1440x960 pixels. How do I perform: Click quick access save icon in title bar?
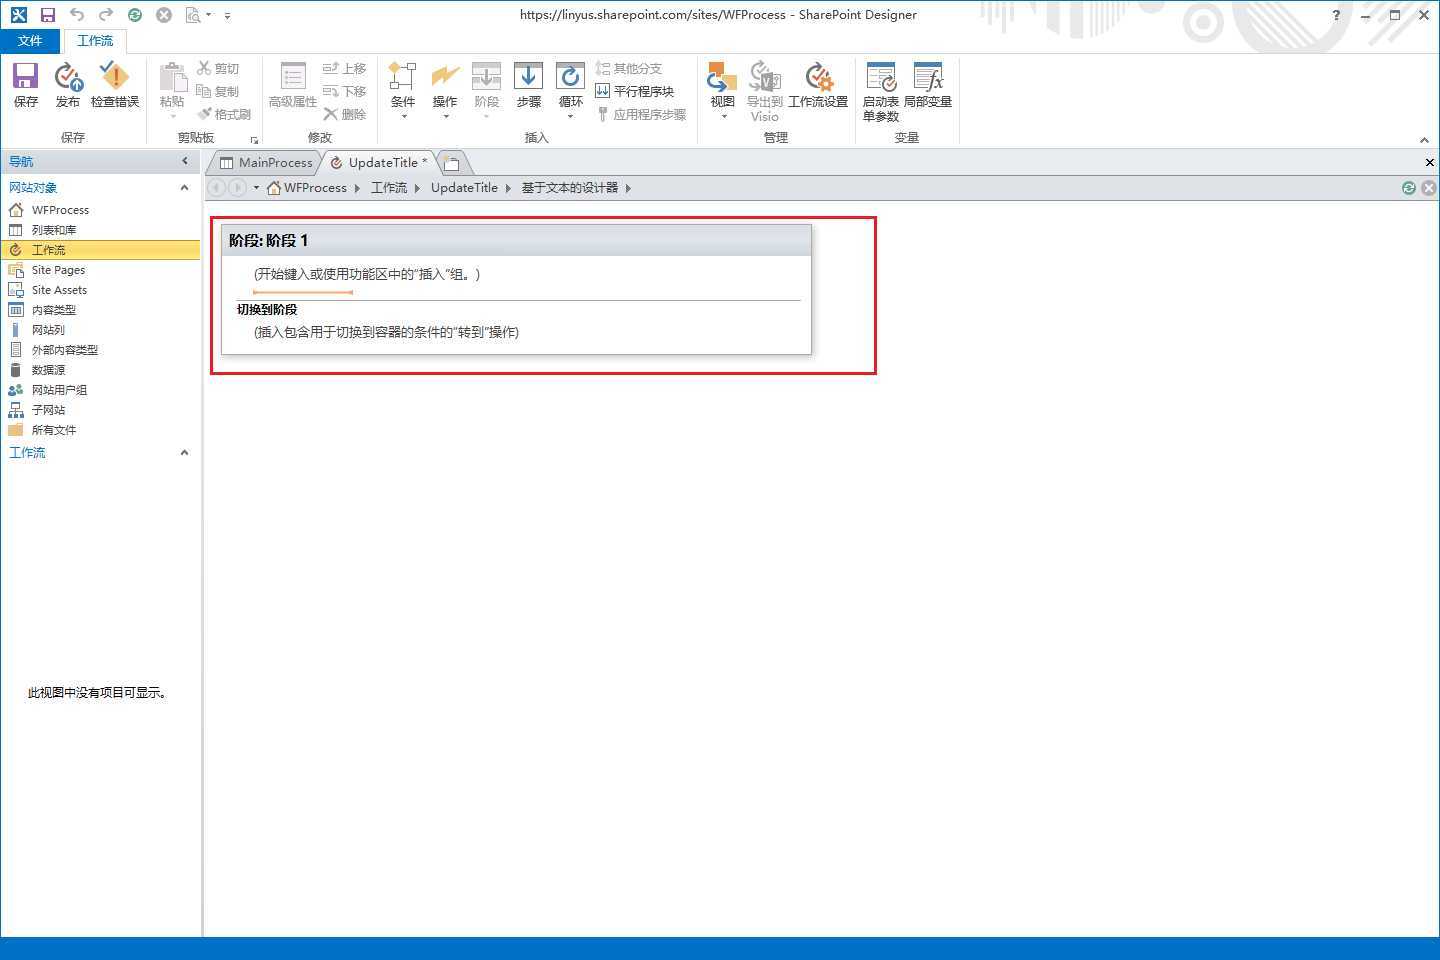click(x=47, y=15)
